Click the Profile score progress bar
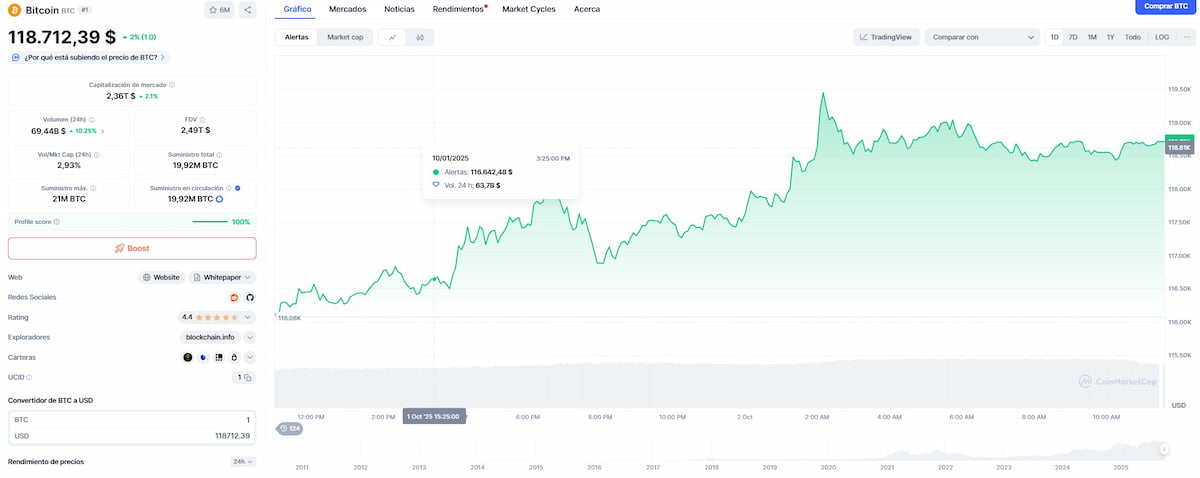This screenshot has width=1200, height=478. (x=209, y=222)
